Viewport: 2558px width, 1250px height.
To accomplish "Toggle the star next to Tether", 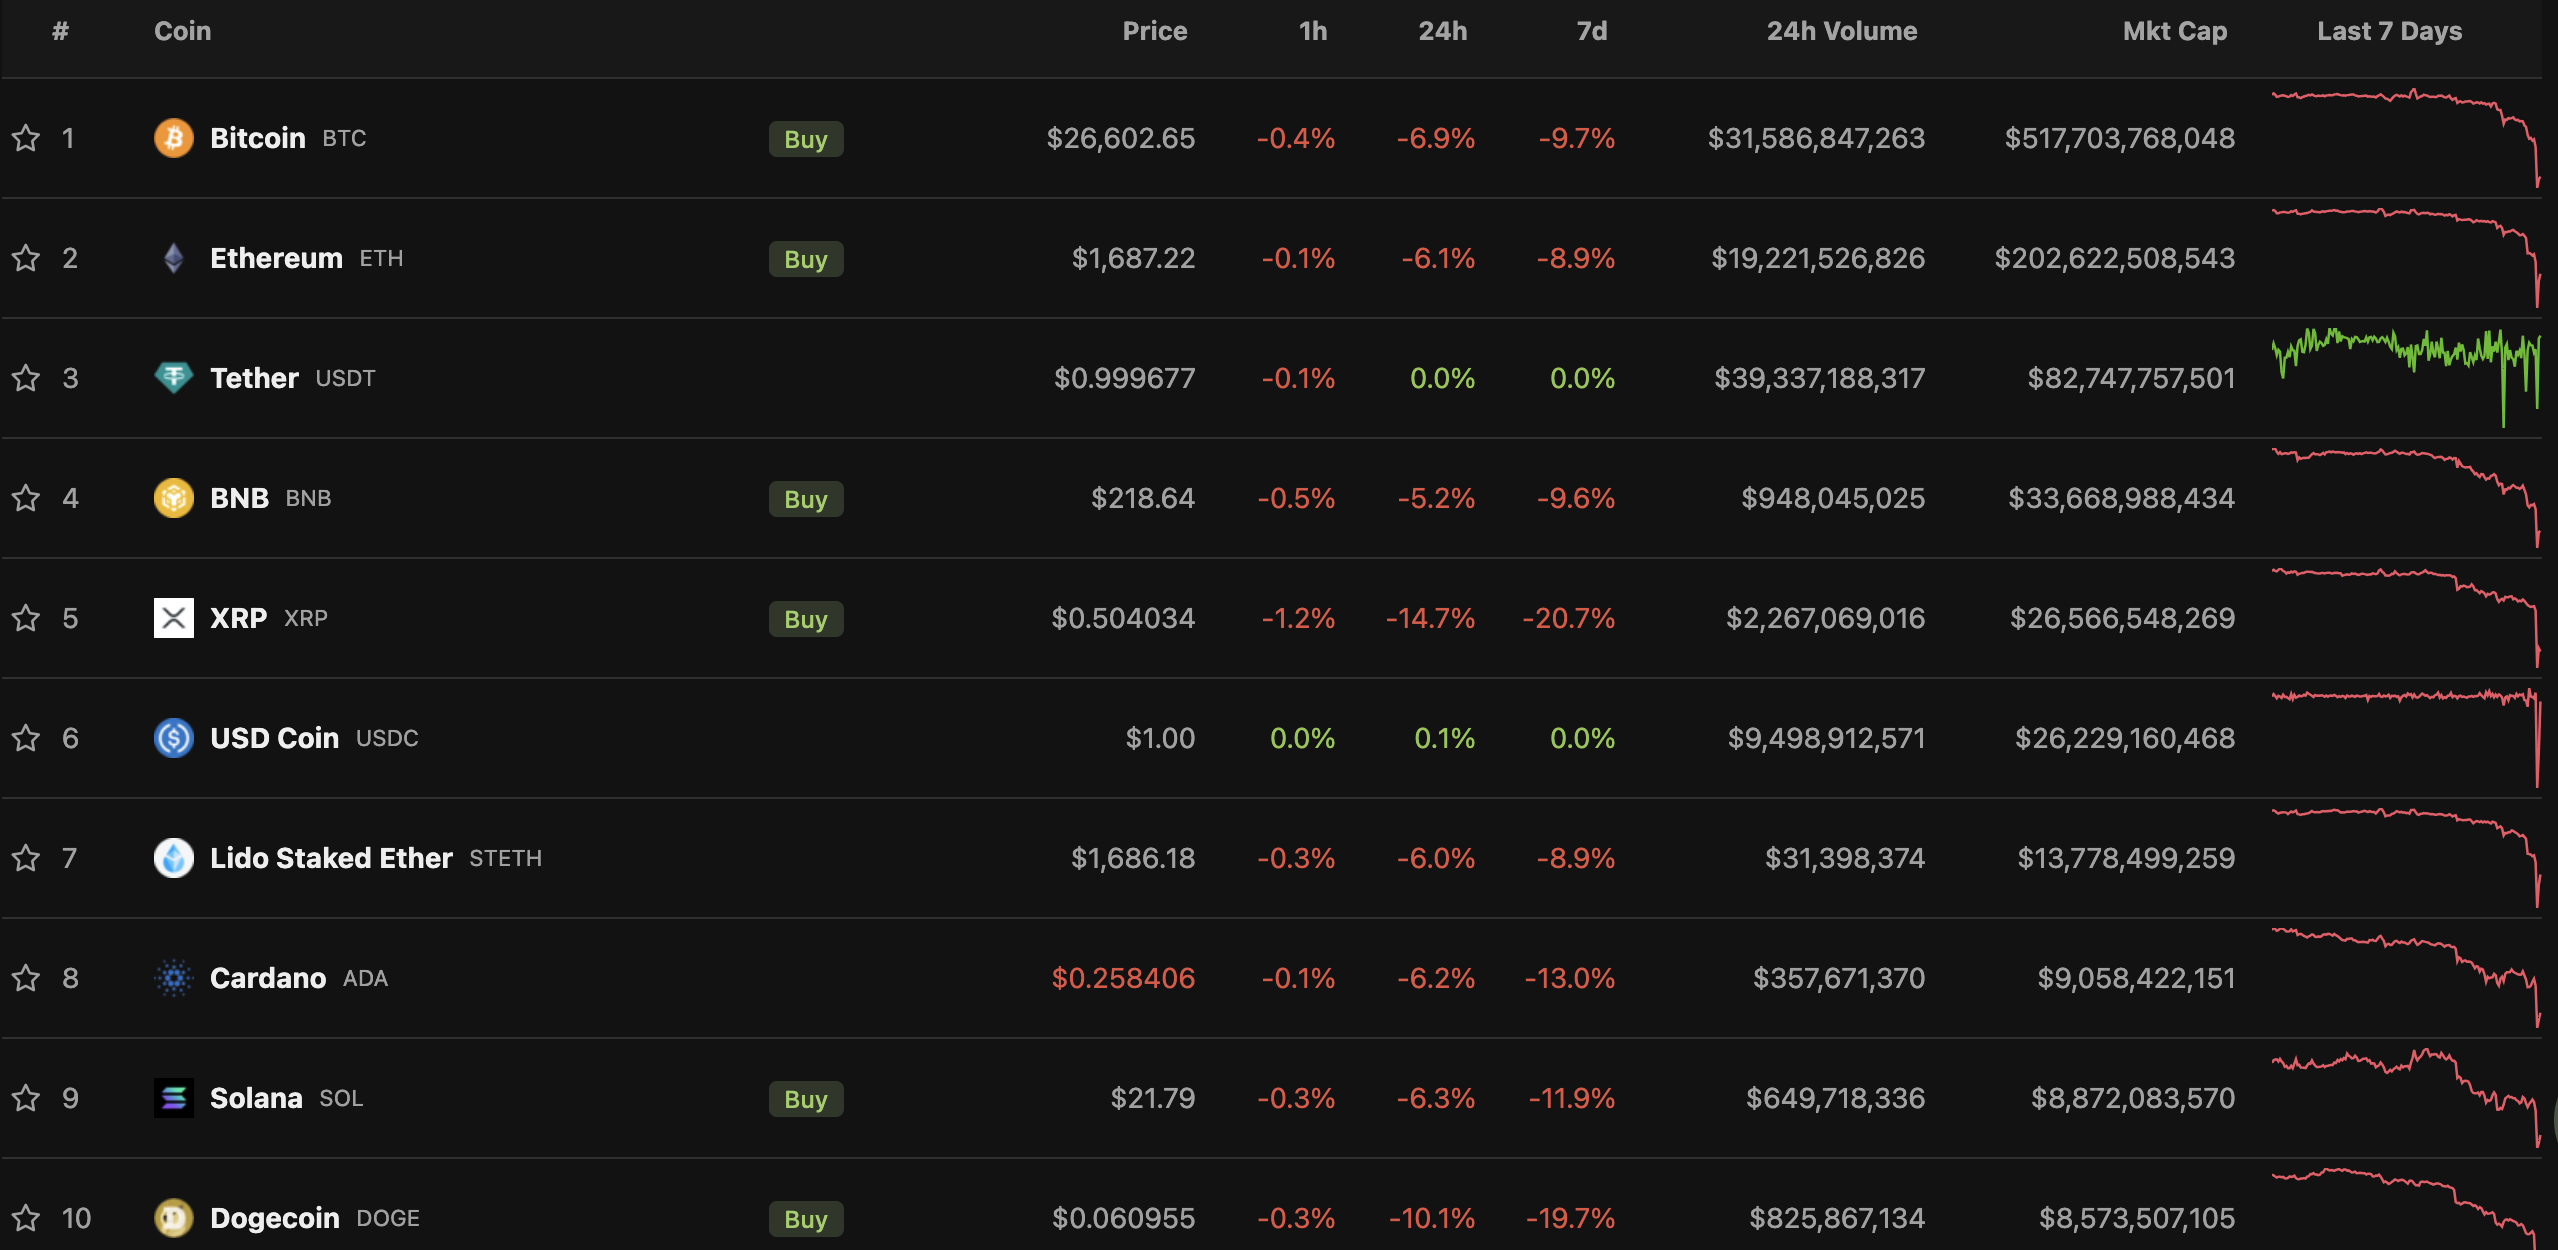I will (26, 378).
